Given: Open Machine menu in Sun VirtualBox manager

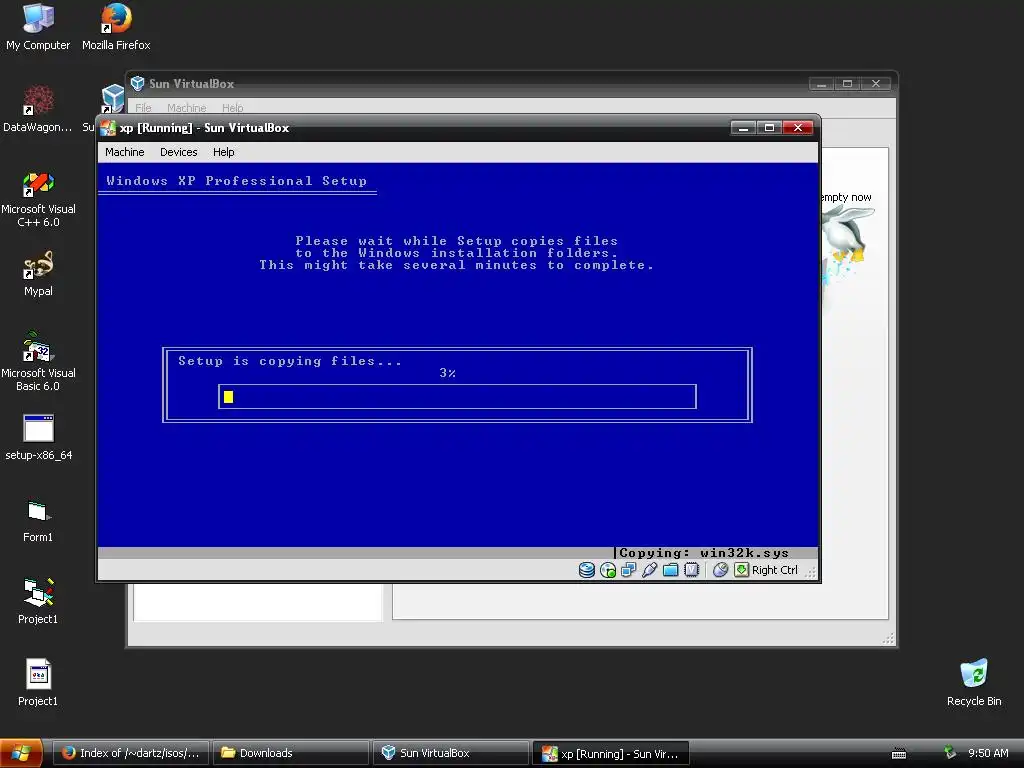Looking at the screenshot, I should pos(186,108).
